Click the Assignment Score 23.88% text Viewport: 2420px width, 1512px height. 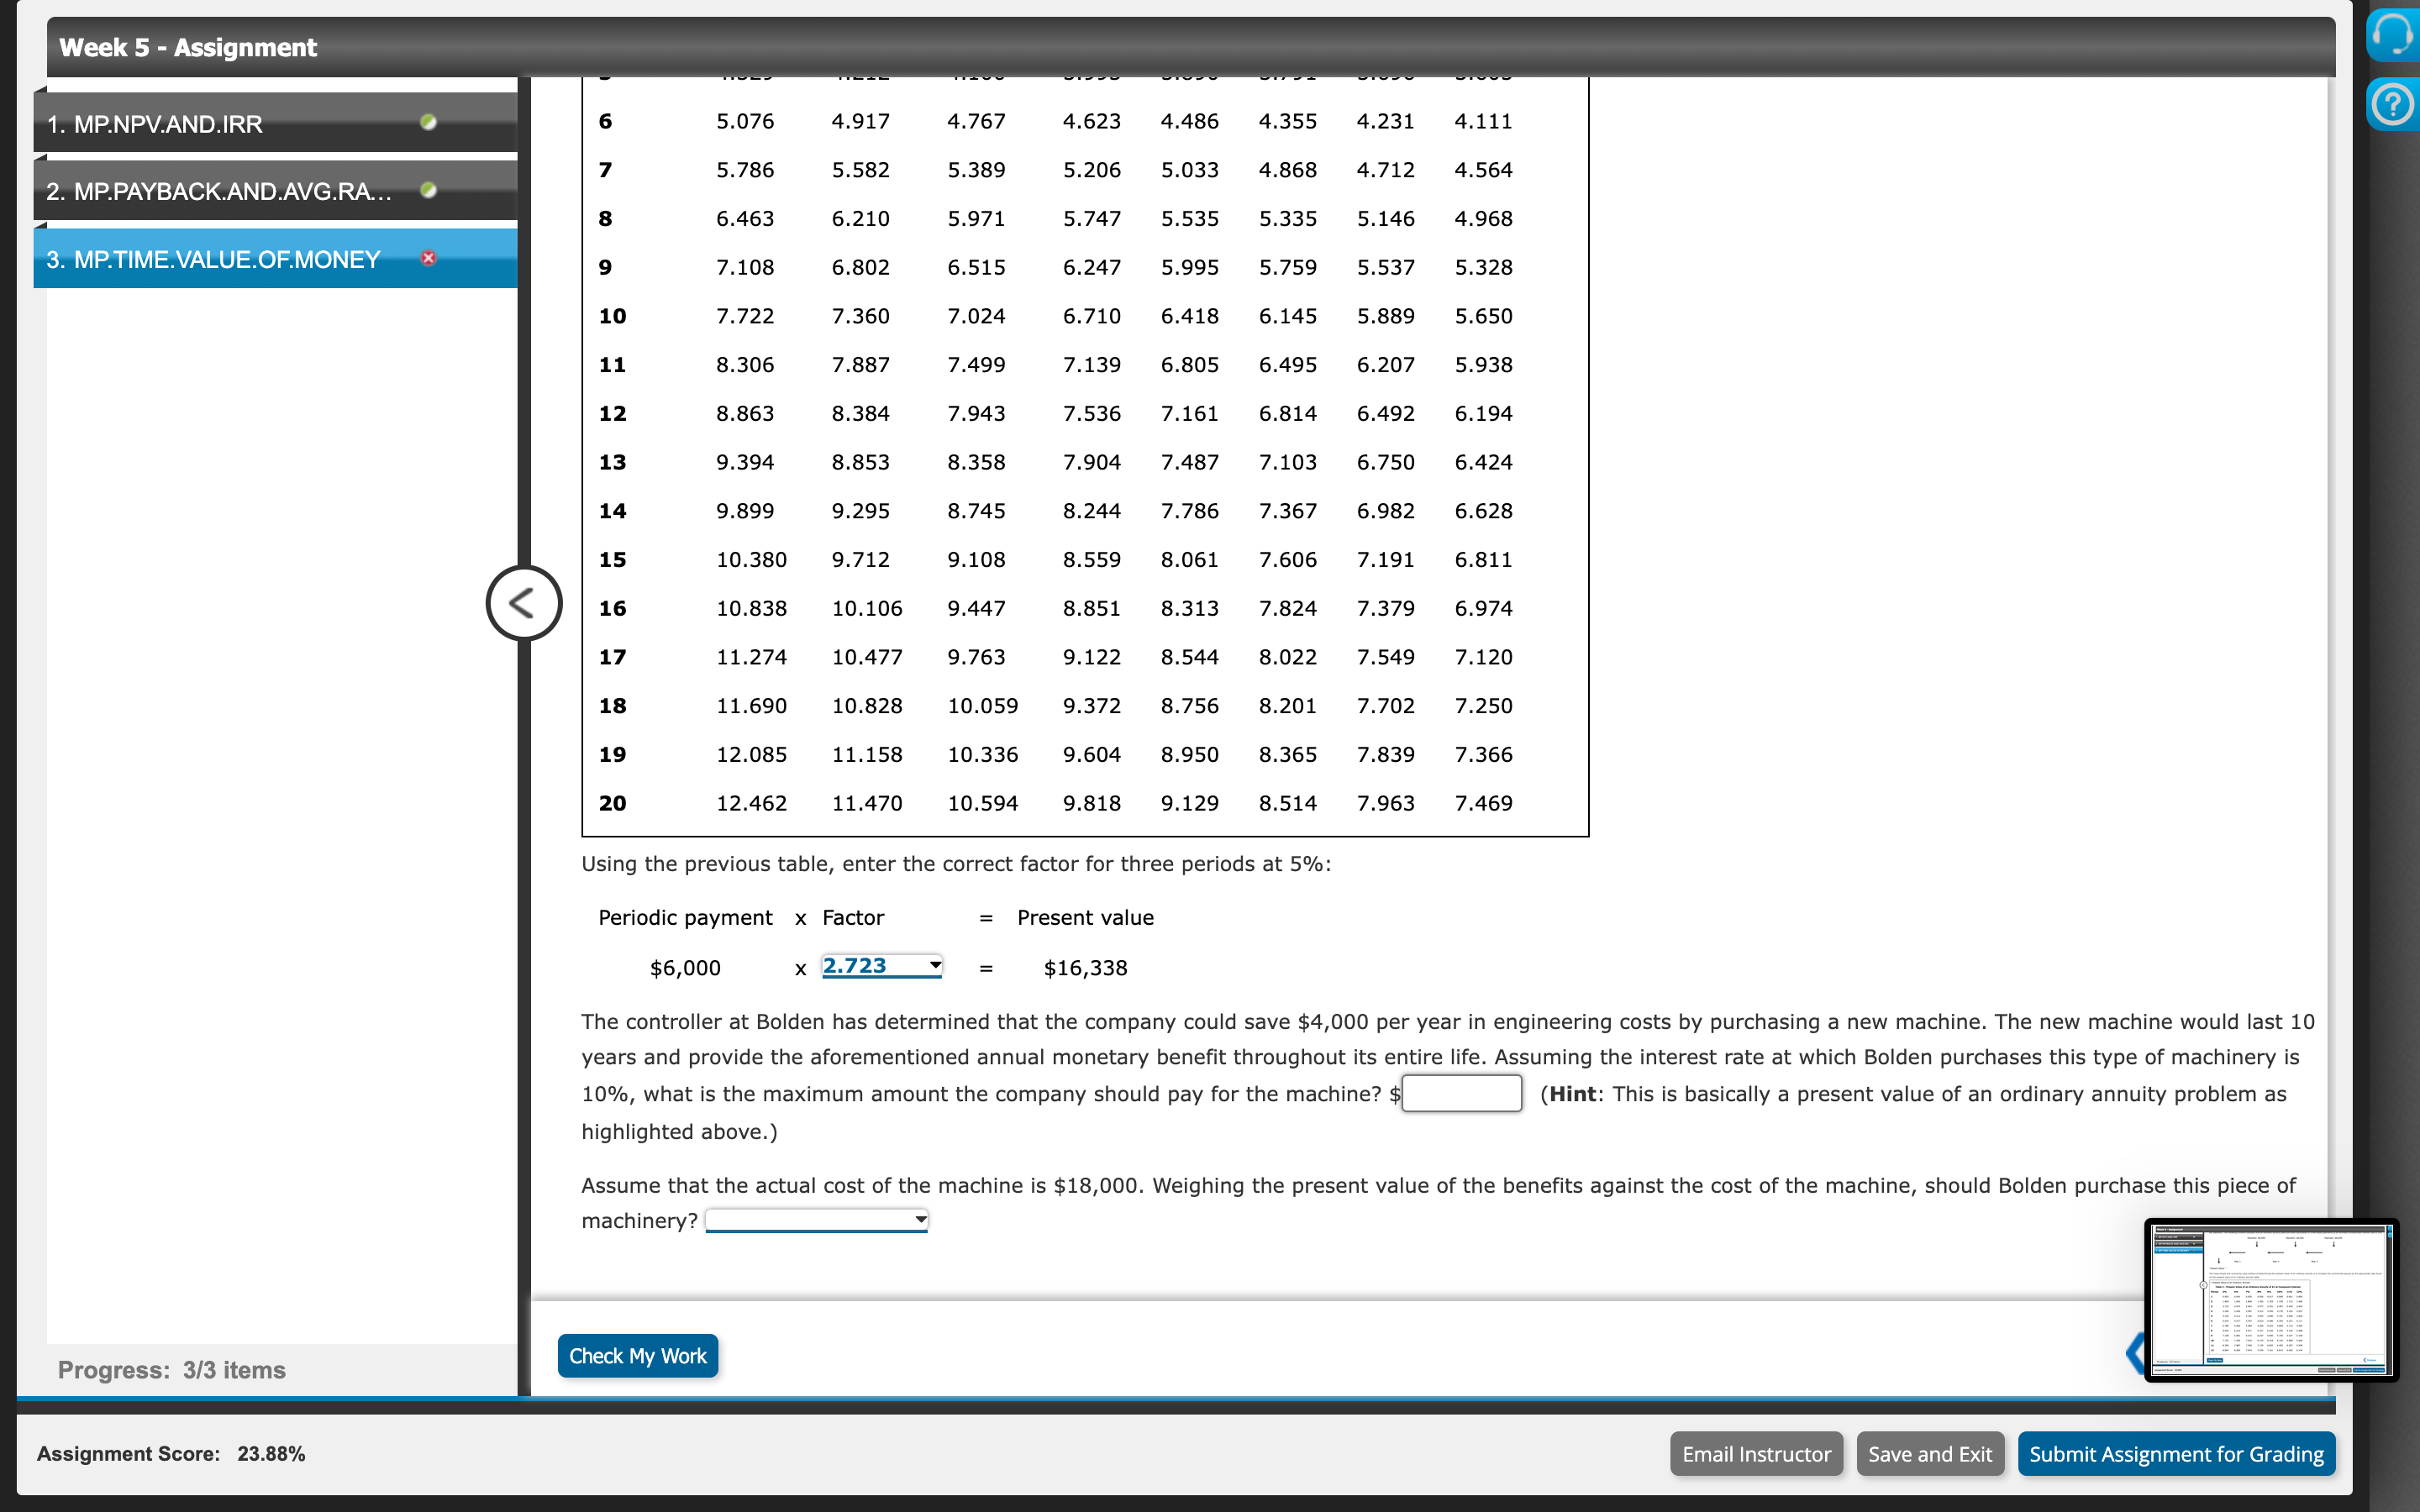click(171, 1453)
